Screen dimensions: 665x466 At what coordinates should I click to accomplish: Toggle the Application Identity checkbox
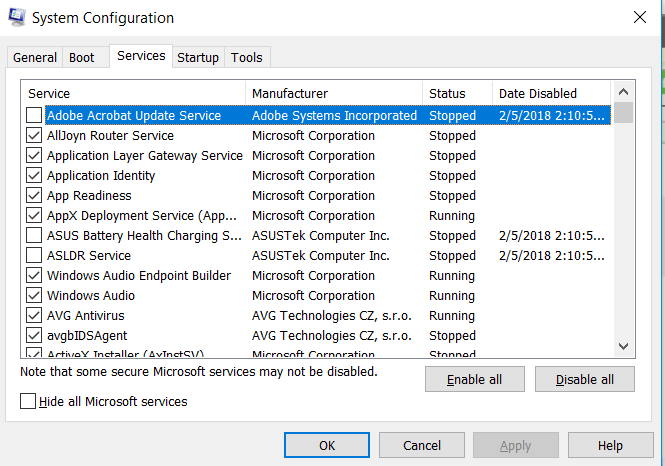[x=34, y=175]
